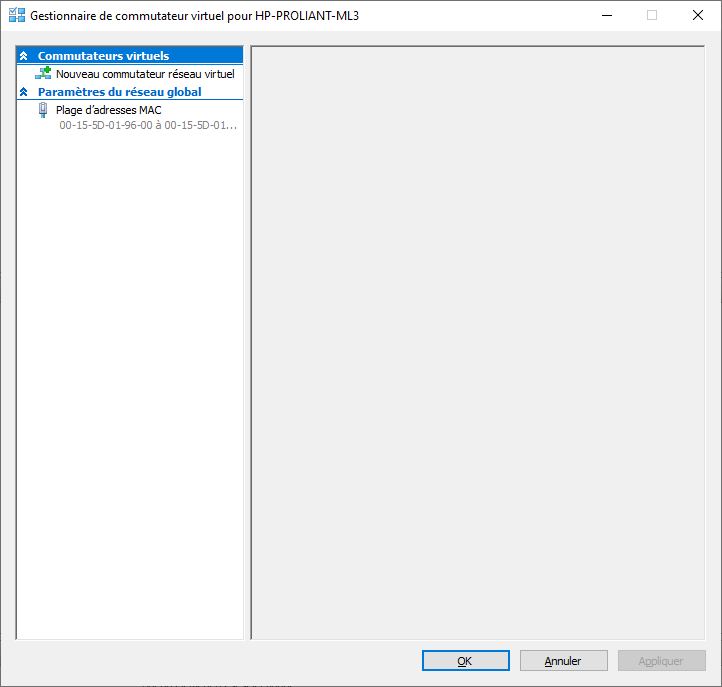This screenshot has width=722, height=687.
Task: Click the MAC address range adapter icon
Action: click(43, 110)
